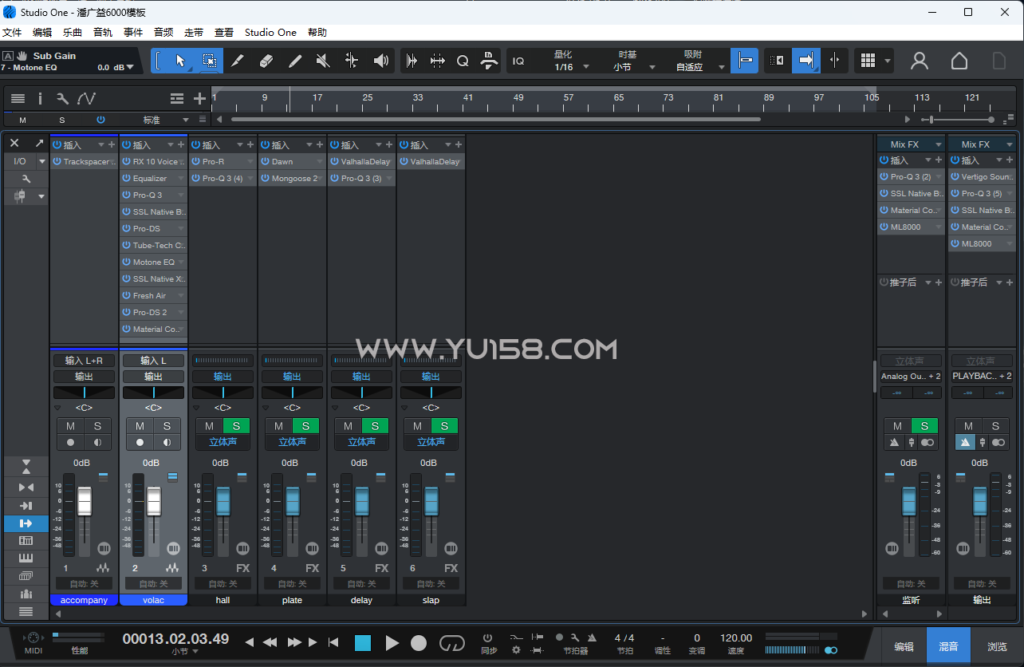
Task: Click the Stop transport button
Action: coord(362,643)
